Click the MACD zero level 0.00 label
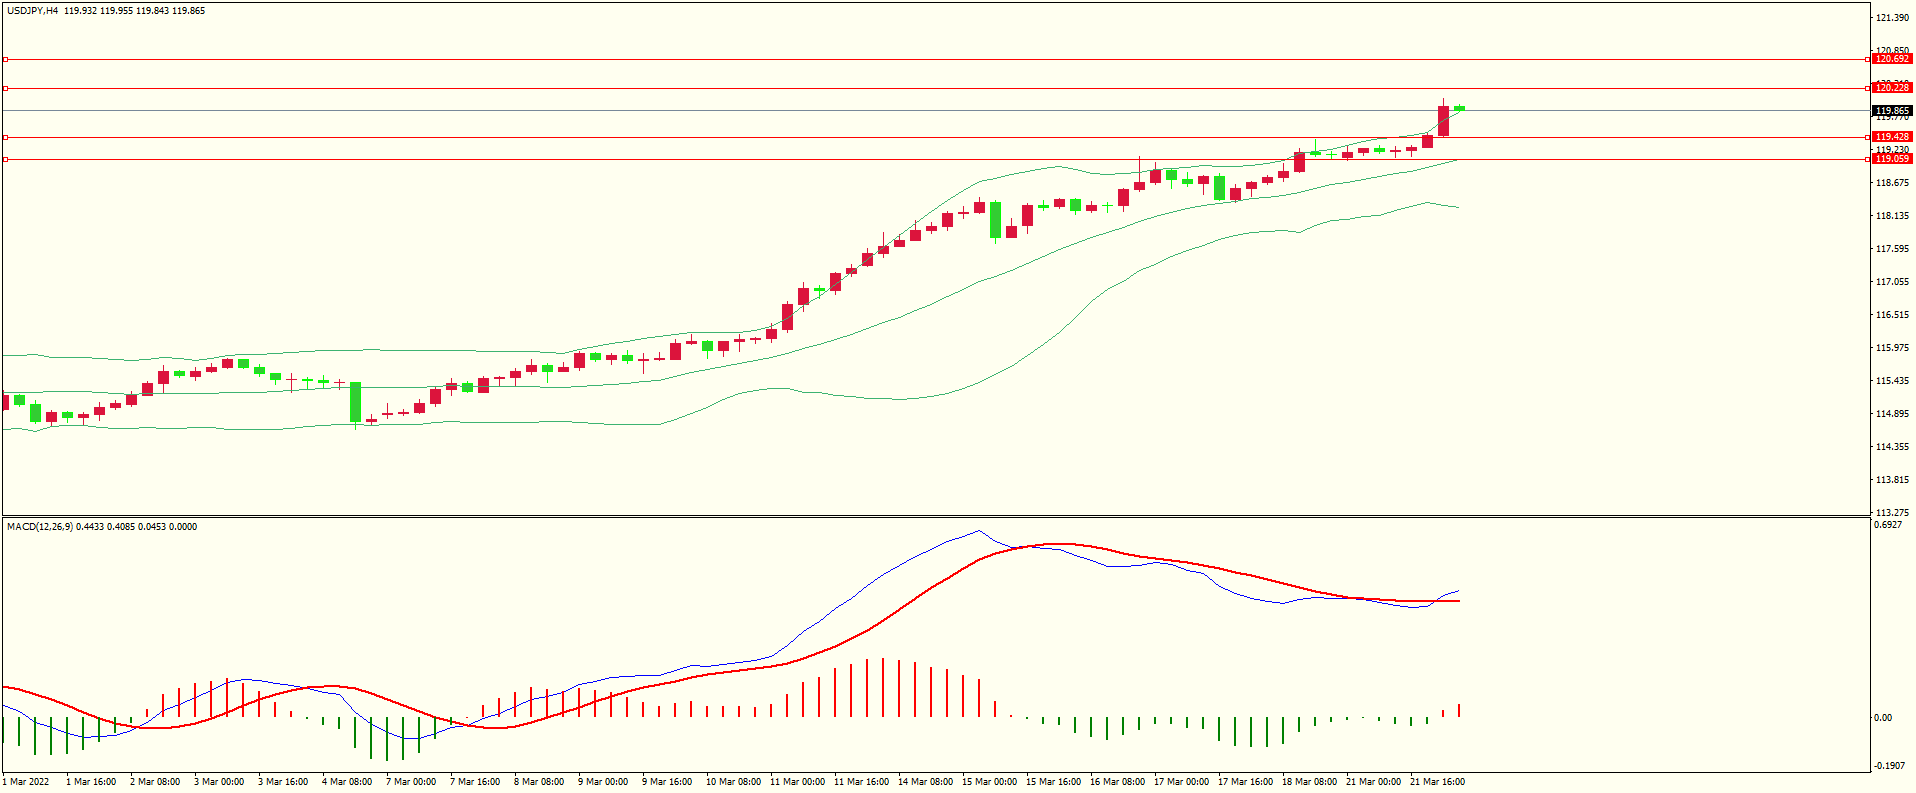Viewport: 1916px width, 793px height. coord(1883,718)
